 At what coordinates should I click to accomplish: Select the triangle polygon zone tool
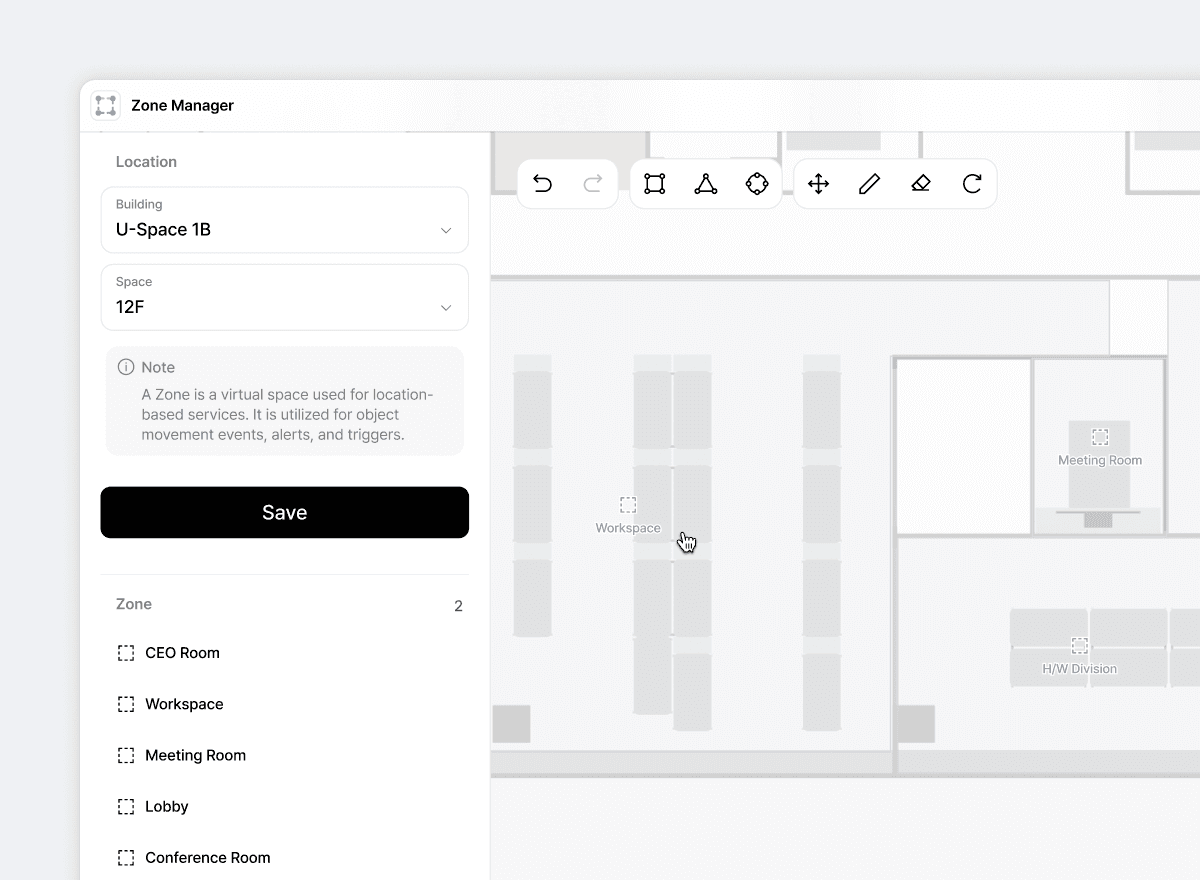coord(706,184)
